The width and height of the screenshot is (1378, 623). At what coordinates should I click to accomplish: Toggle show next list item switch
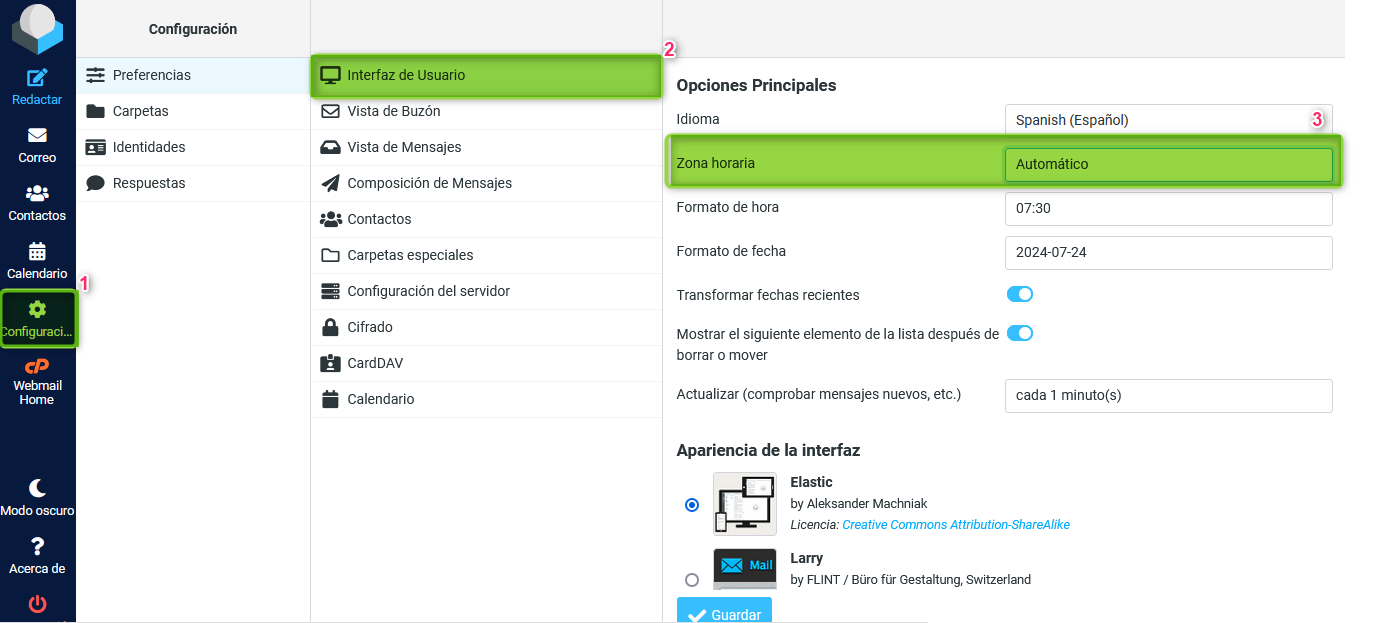(x=1019, y=333)
